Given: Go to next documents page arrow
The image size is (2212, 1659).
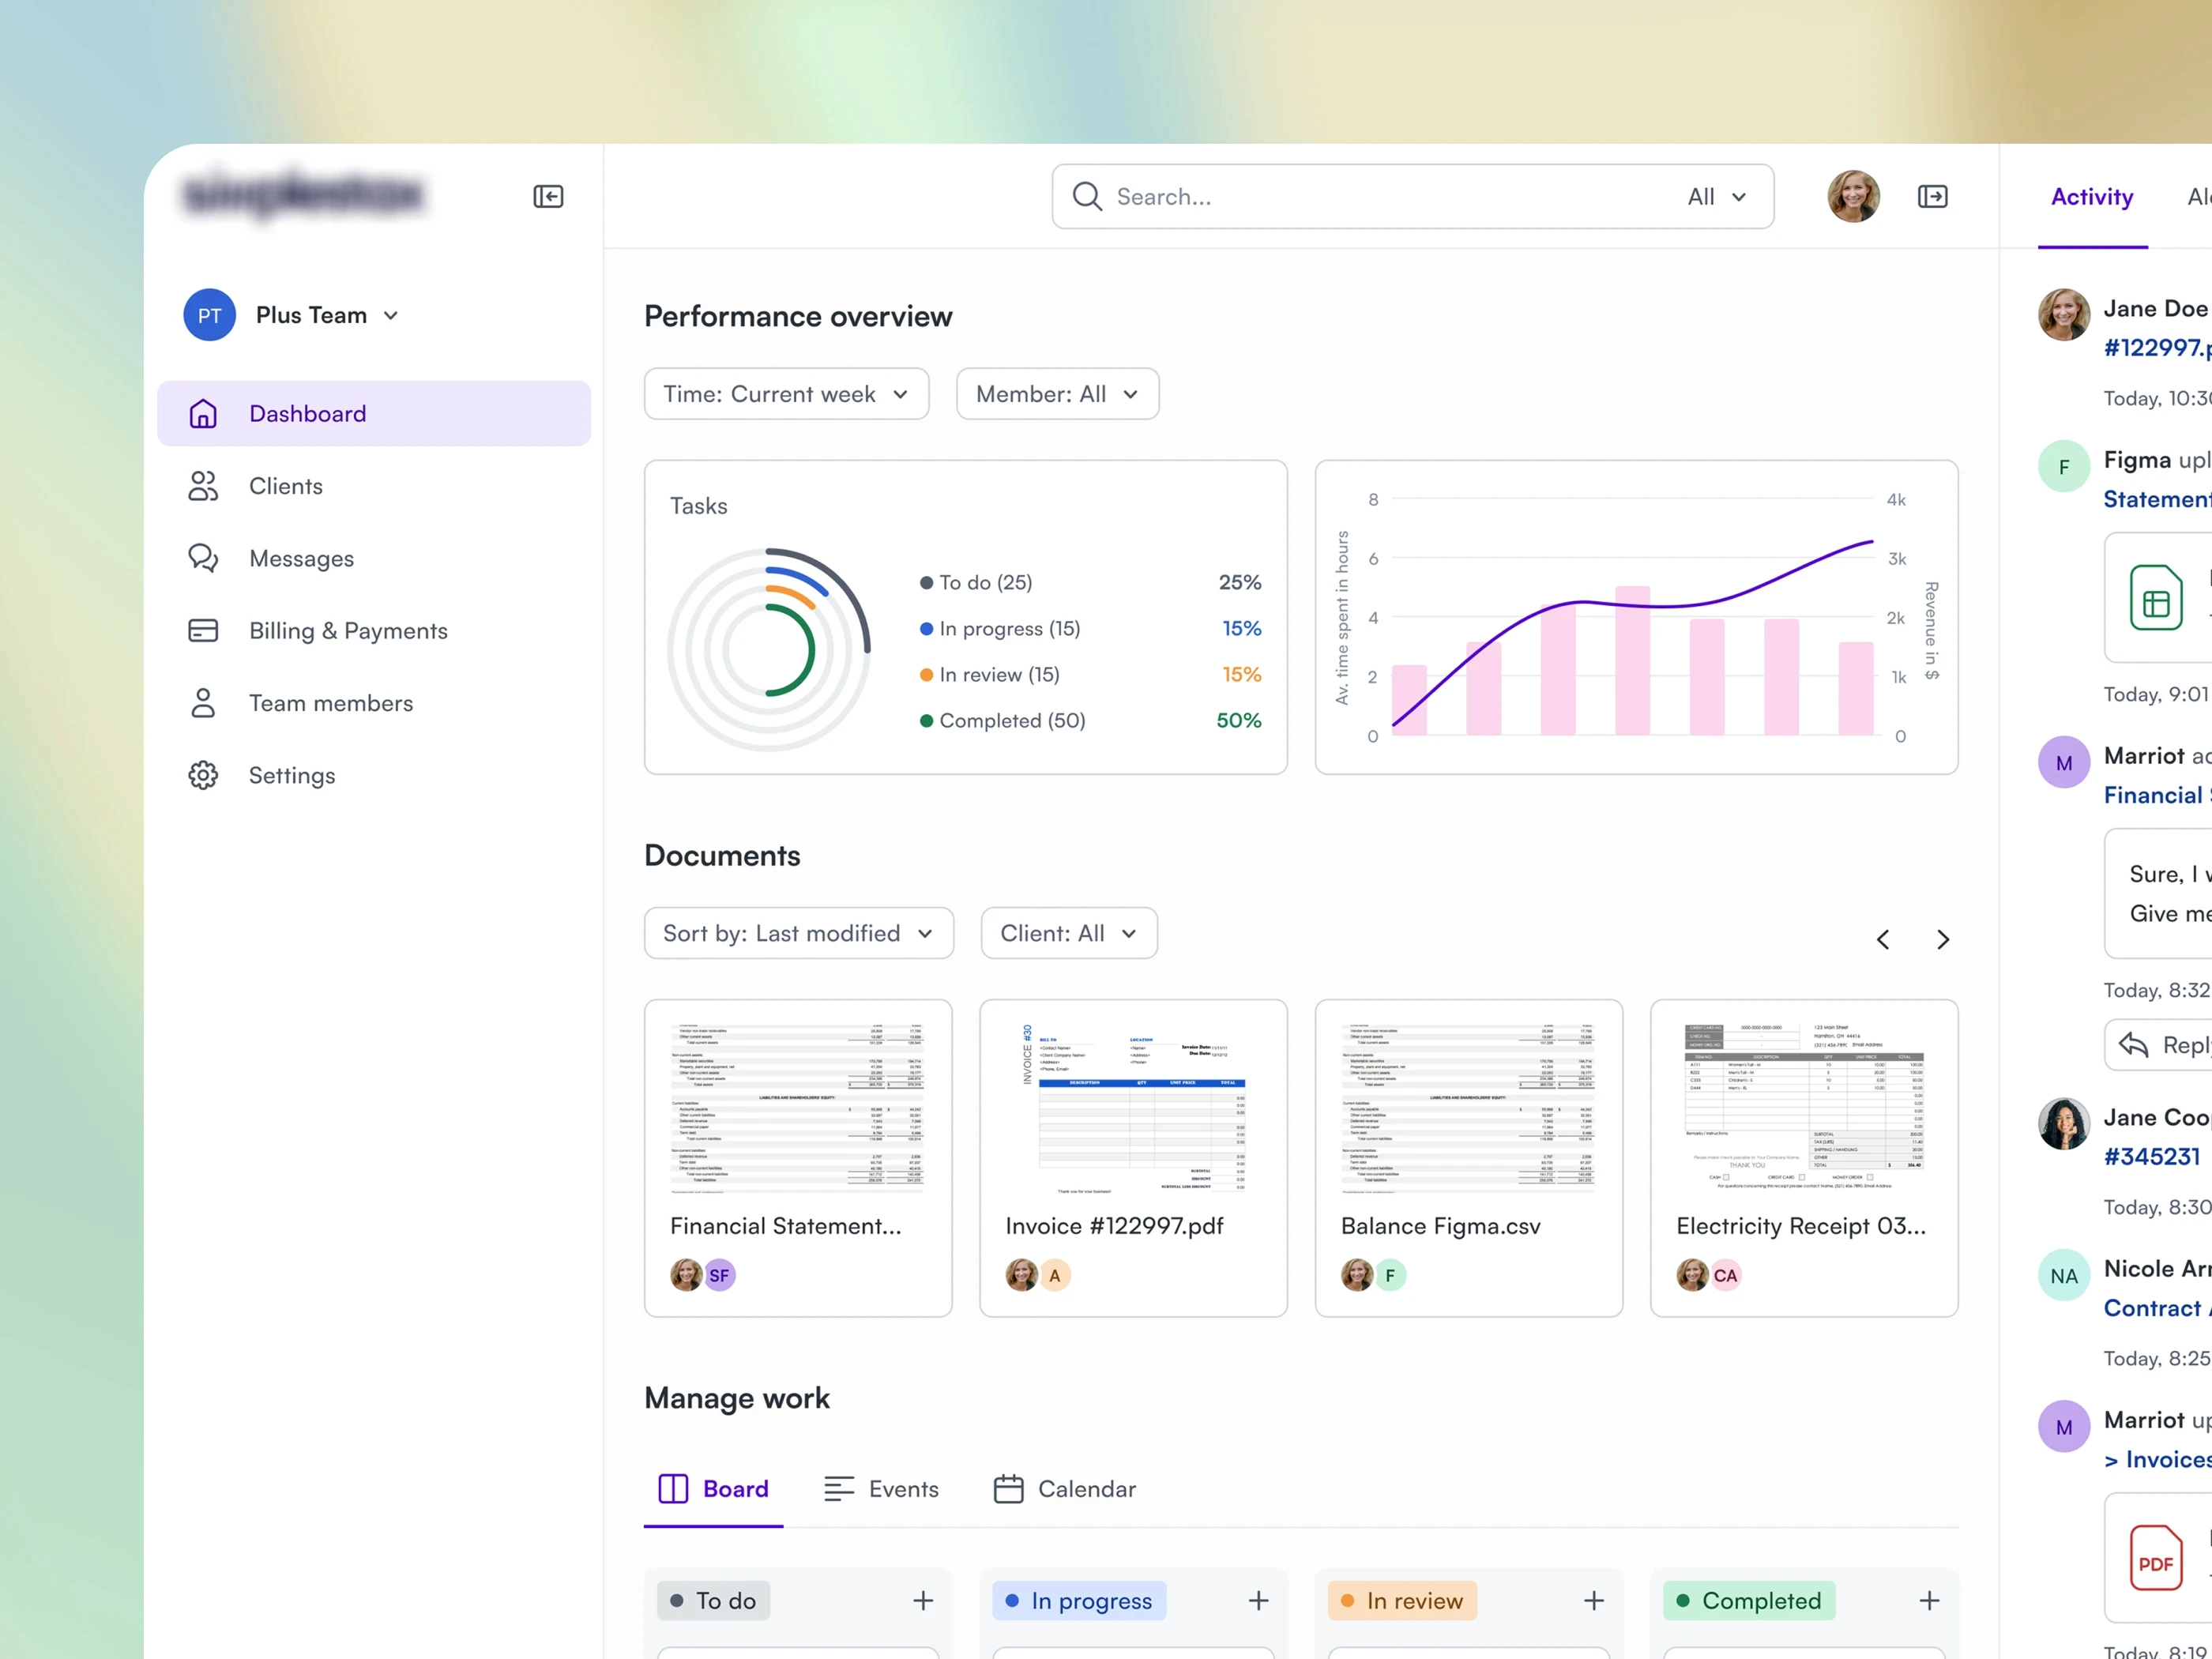Looking at the screenshot, I should pyautogui.click(x=1942, y=939).
